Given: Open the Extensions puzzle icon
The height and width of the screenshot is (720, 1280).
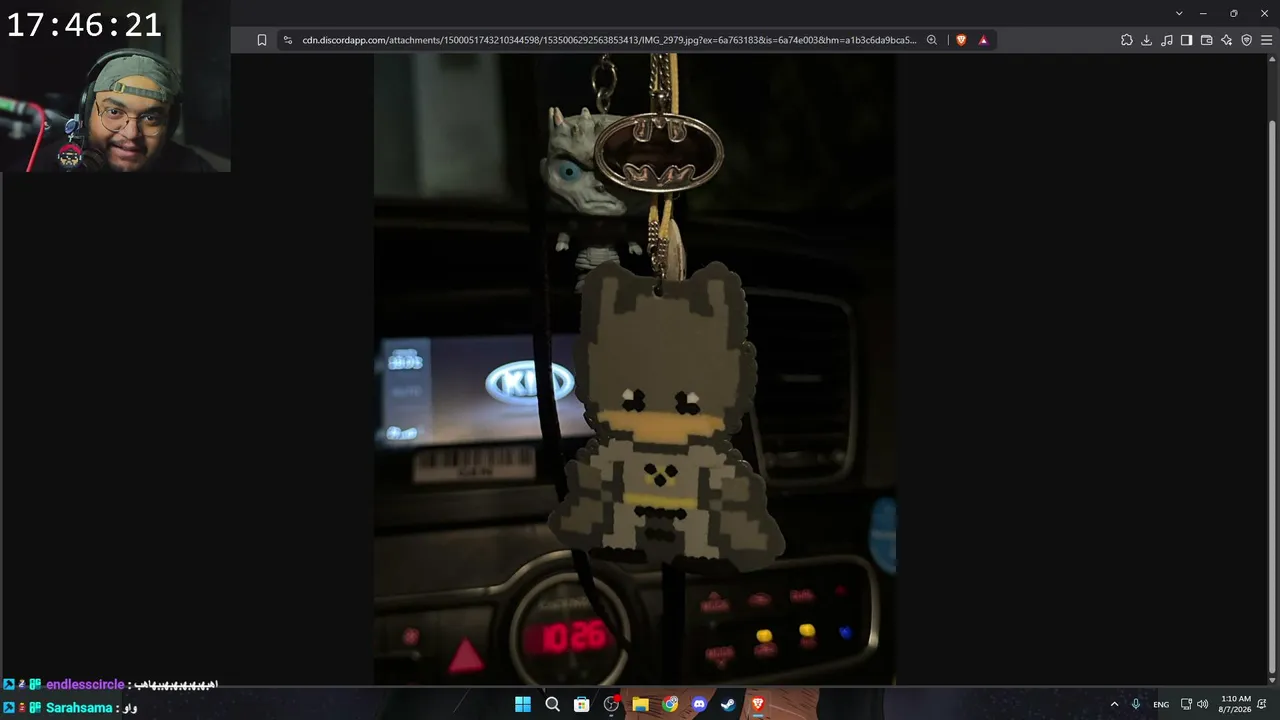Looking at the screenshot, I should coord(1127,40).
